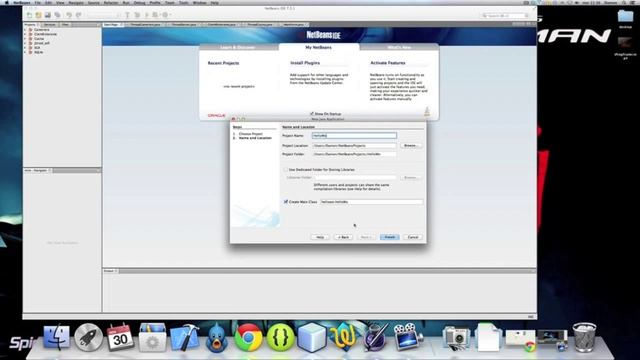Open the Refactor menu
This screenshot has height=360, width=640.
coord(111,2)
